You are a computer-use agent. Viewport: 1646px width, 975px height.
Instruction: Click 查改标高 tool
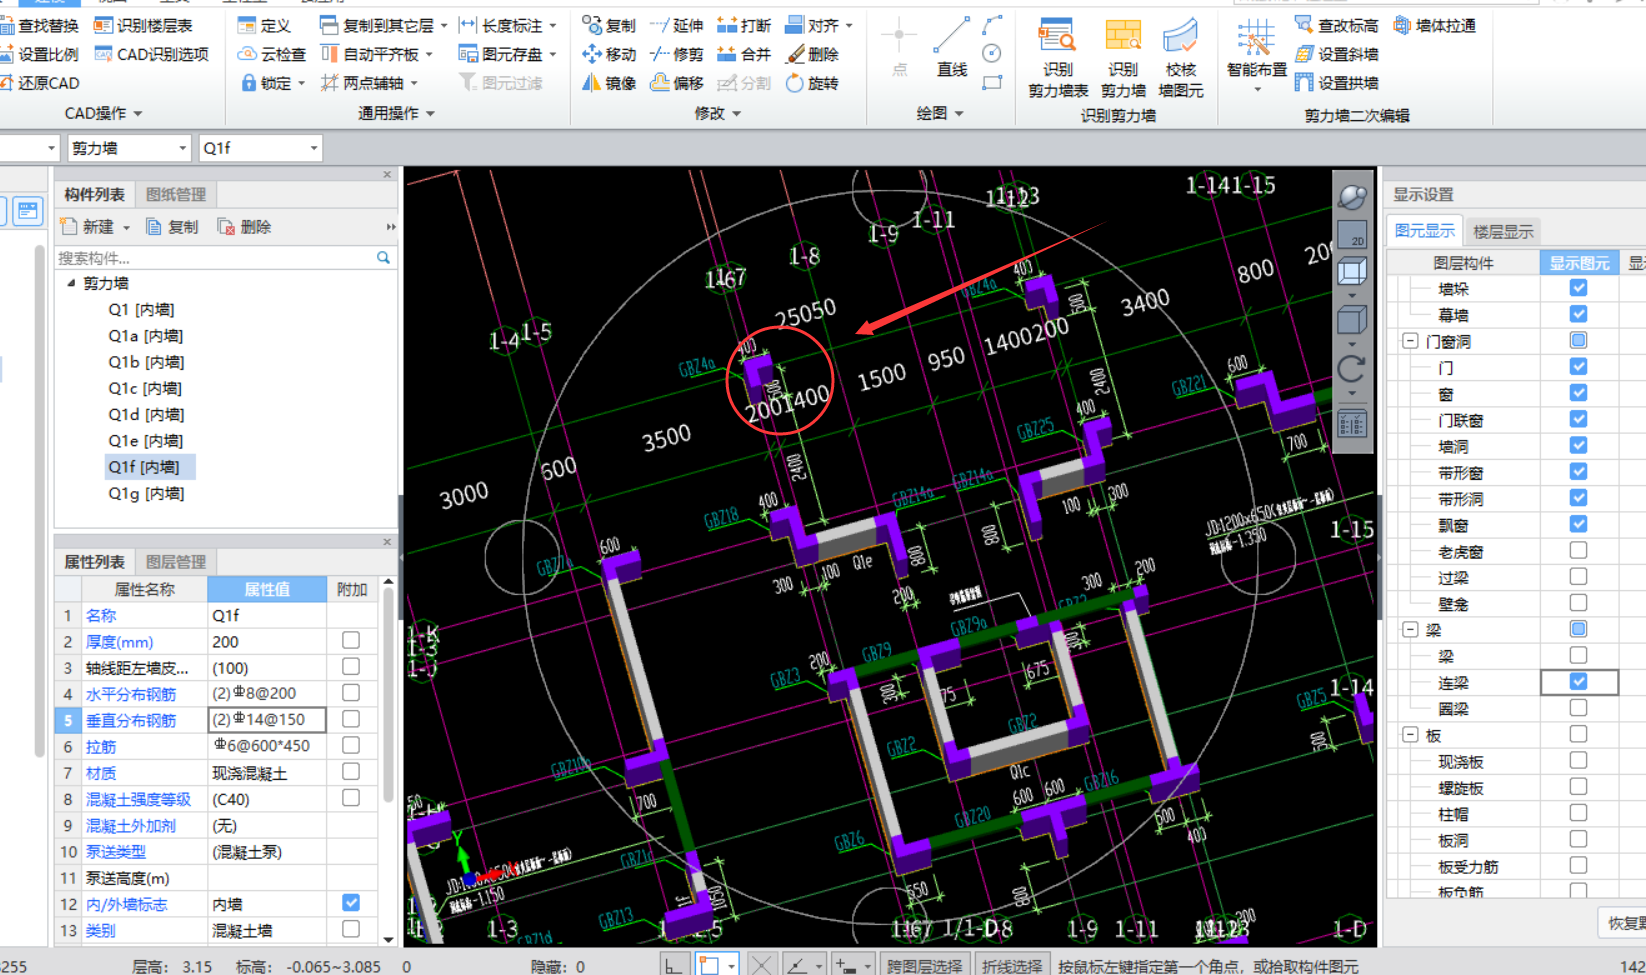[x=1336, y=25]
